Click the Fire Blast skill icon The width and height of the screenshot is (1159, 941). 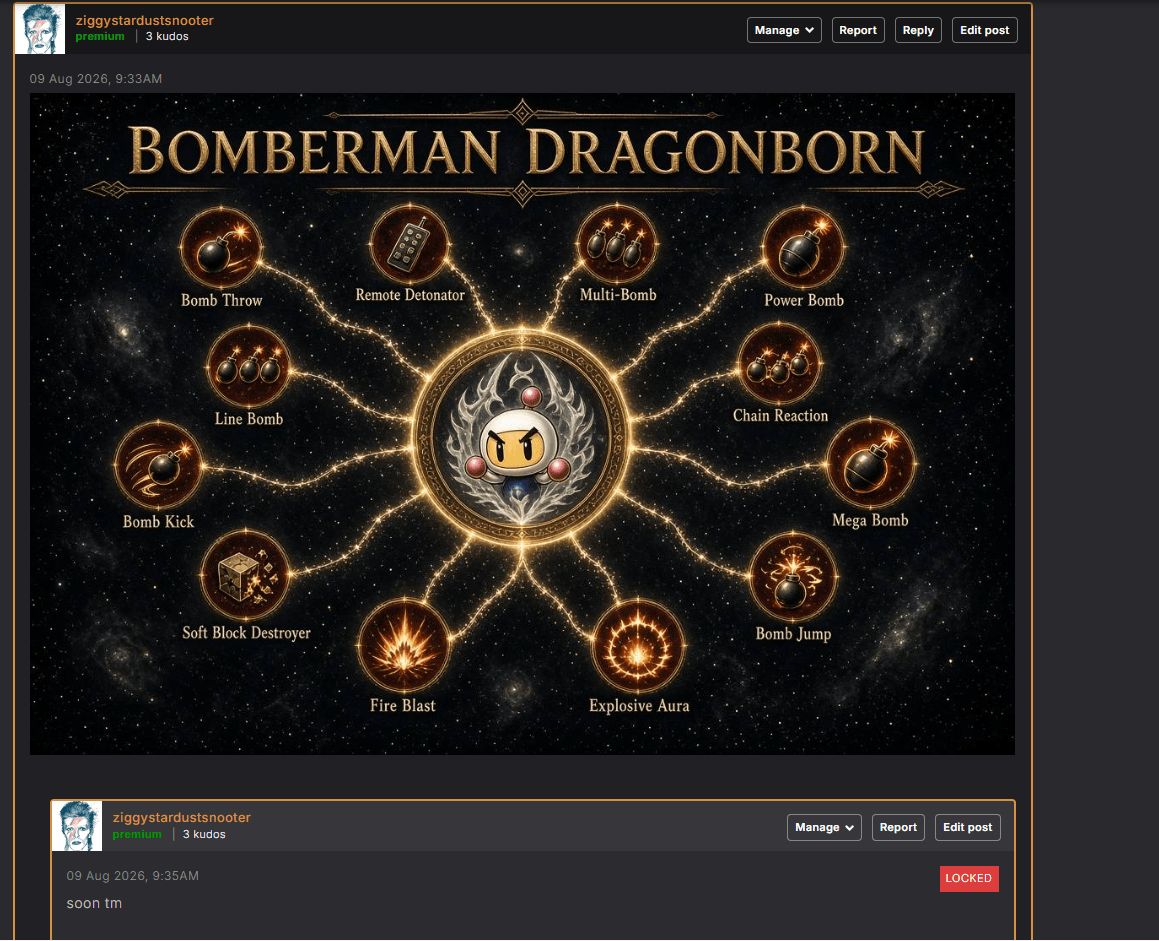[404, 645]
